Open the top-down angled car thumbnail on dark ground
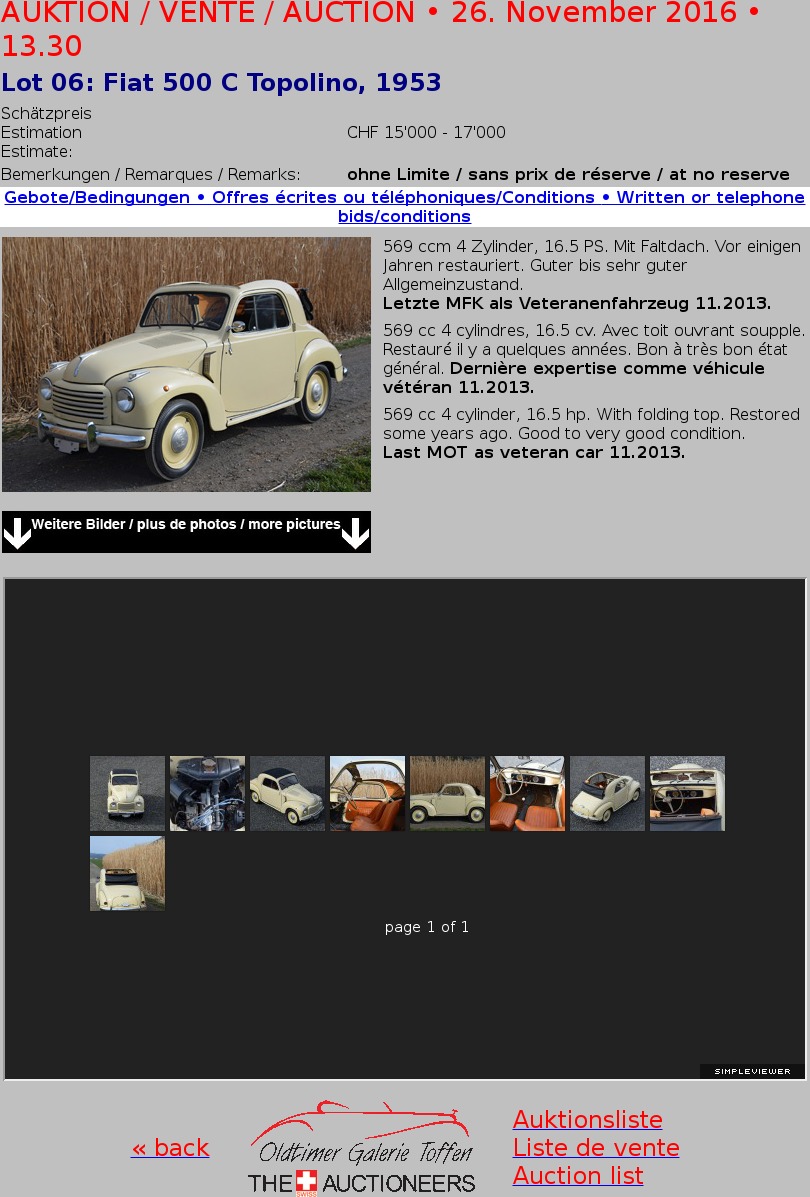810x1197 pixels. point(288,793)
